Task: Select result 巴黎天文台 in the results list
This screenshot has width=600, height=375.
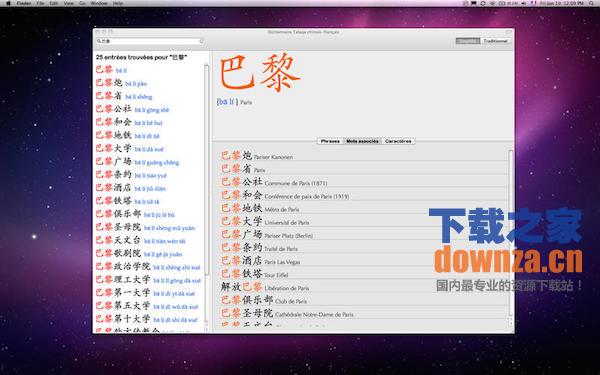Action: pos(140,240)
